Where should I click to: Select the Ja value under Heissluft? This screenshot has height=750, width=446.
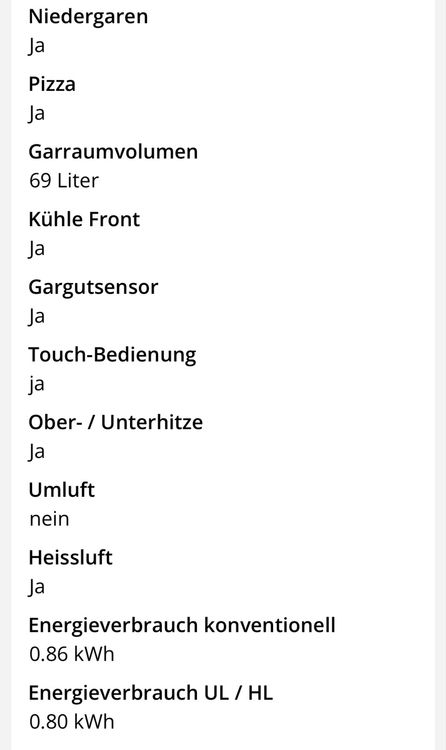(x=36, y=588)
